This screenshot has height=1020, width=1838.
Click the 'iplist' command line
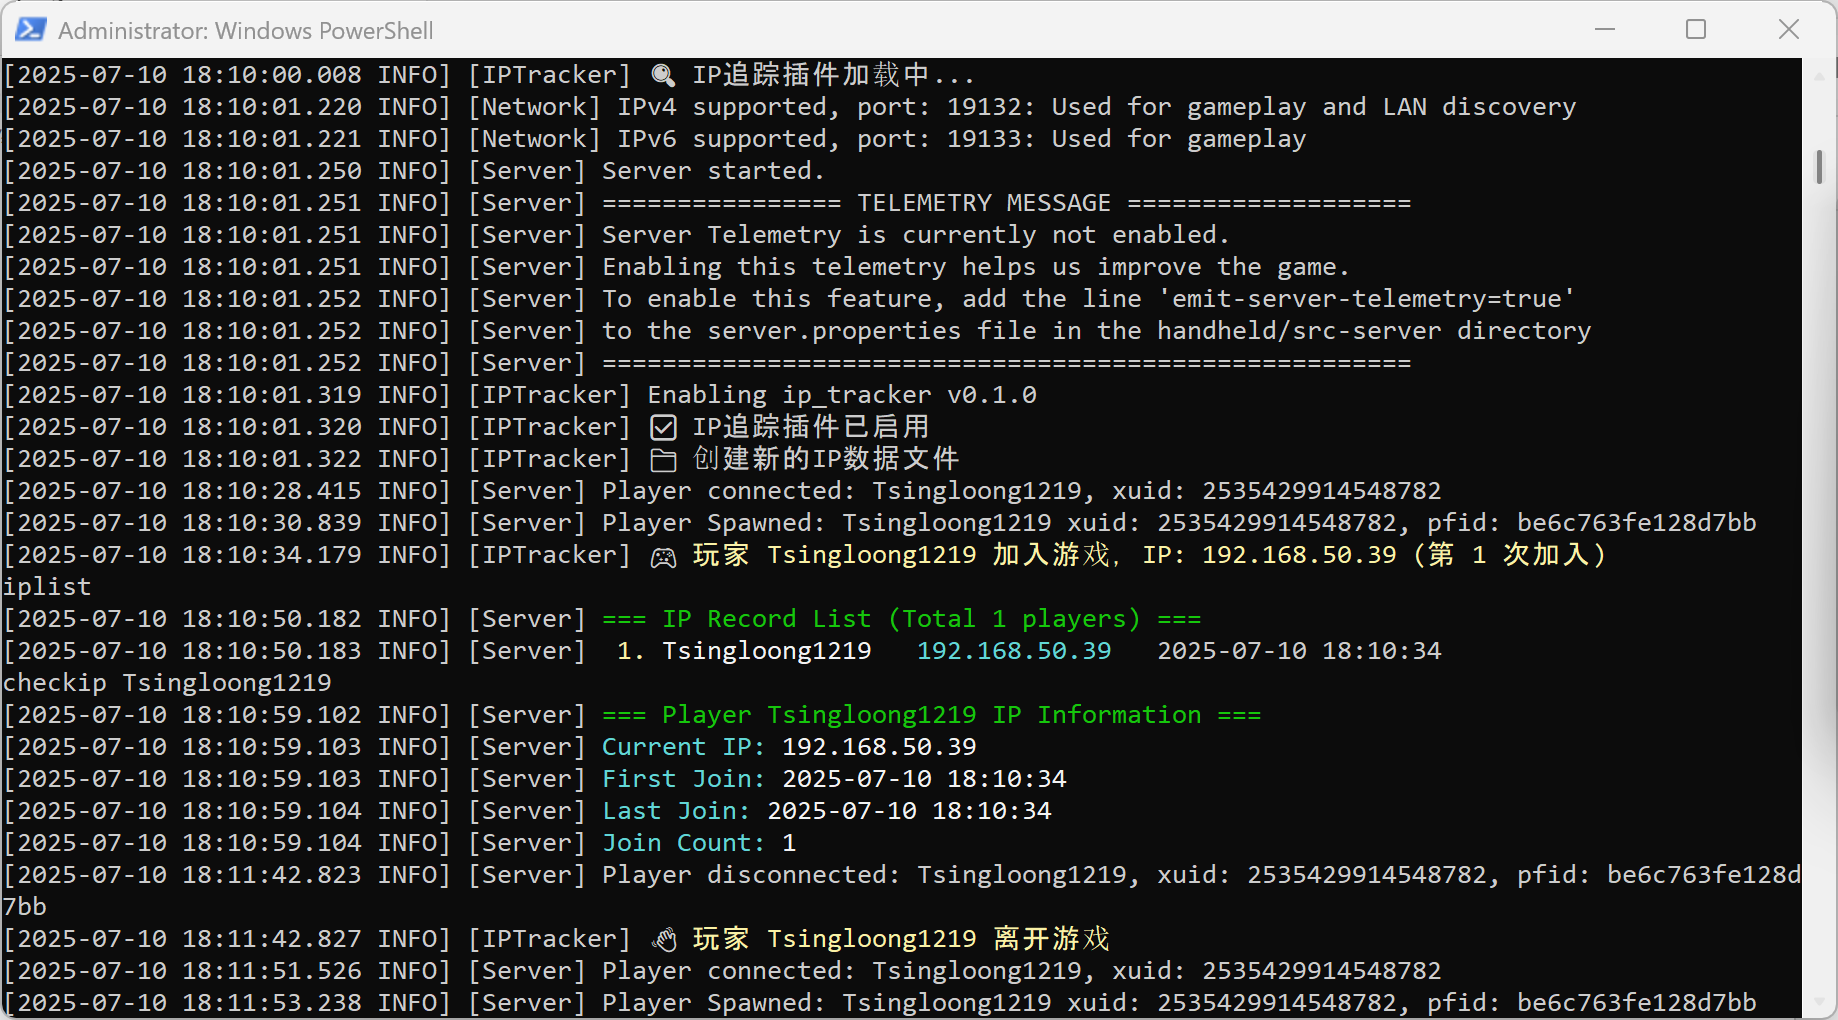coord(47,587)
